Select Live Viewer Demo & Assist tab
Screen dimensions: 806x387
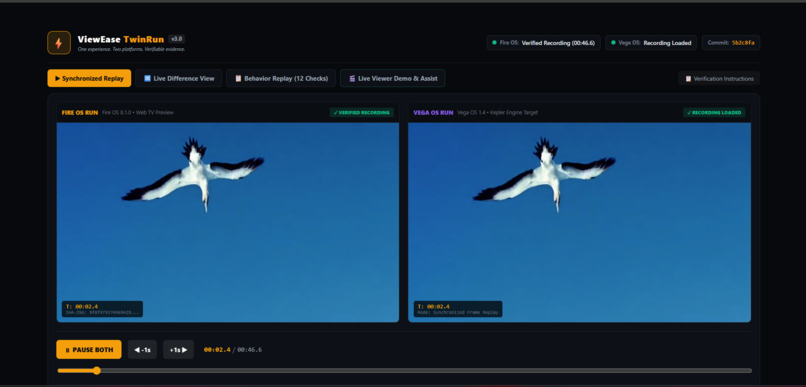tap(392, 79)
